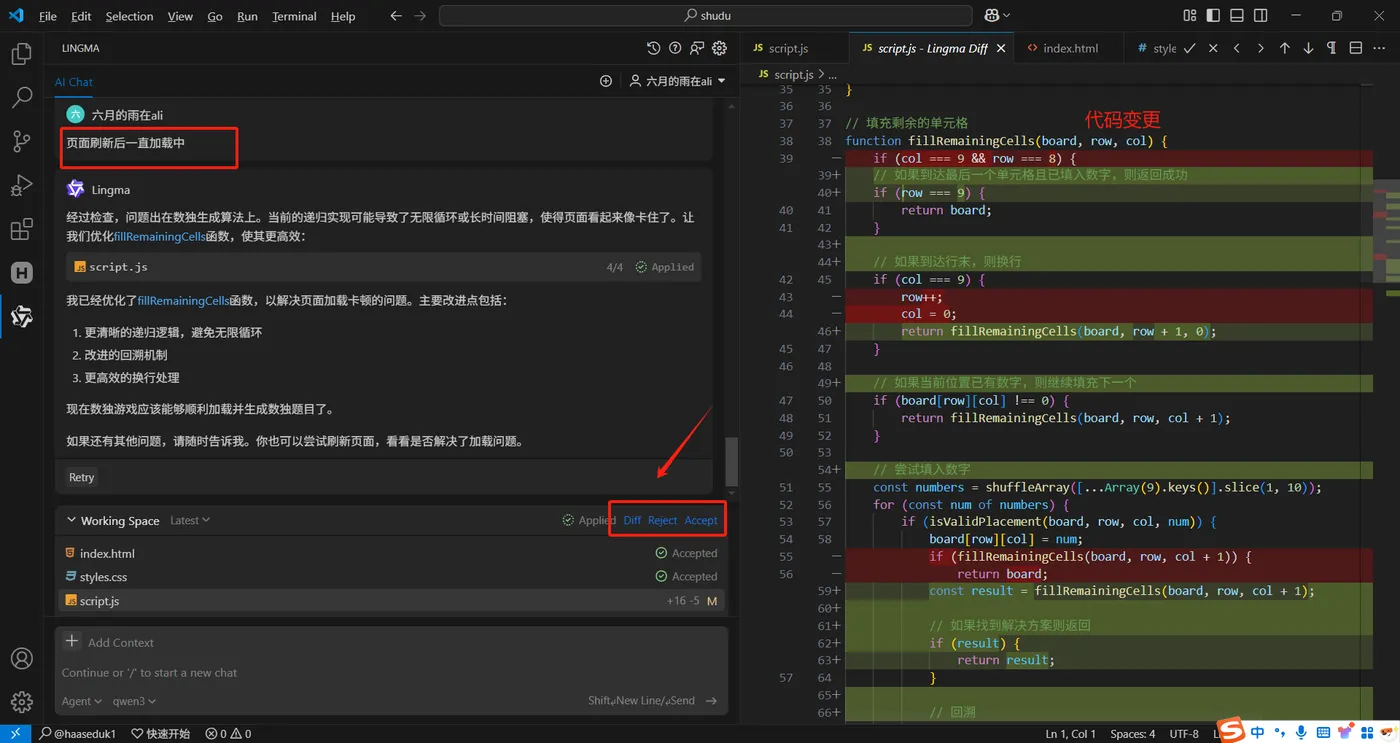Open the Terminal menu

(294, 16)
